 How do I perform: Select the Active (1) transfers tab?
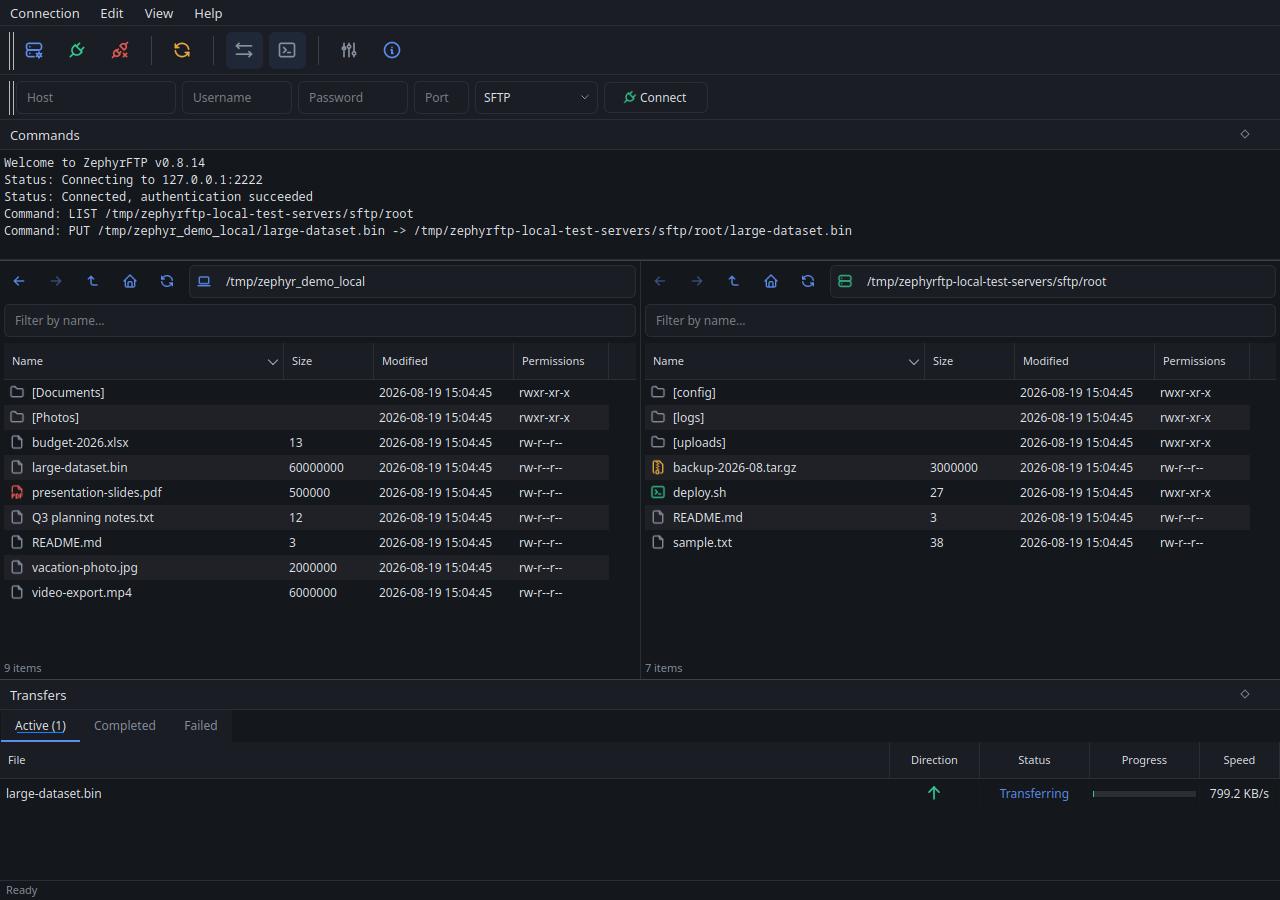coord(40,726)
